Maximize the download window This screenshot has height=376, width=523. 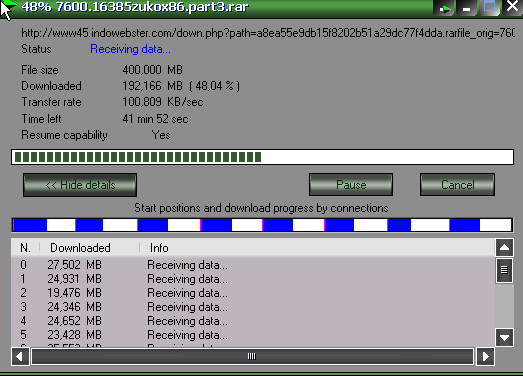[489, 7]
